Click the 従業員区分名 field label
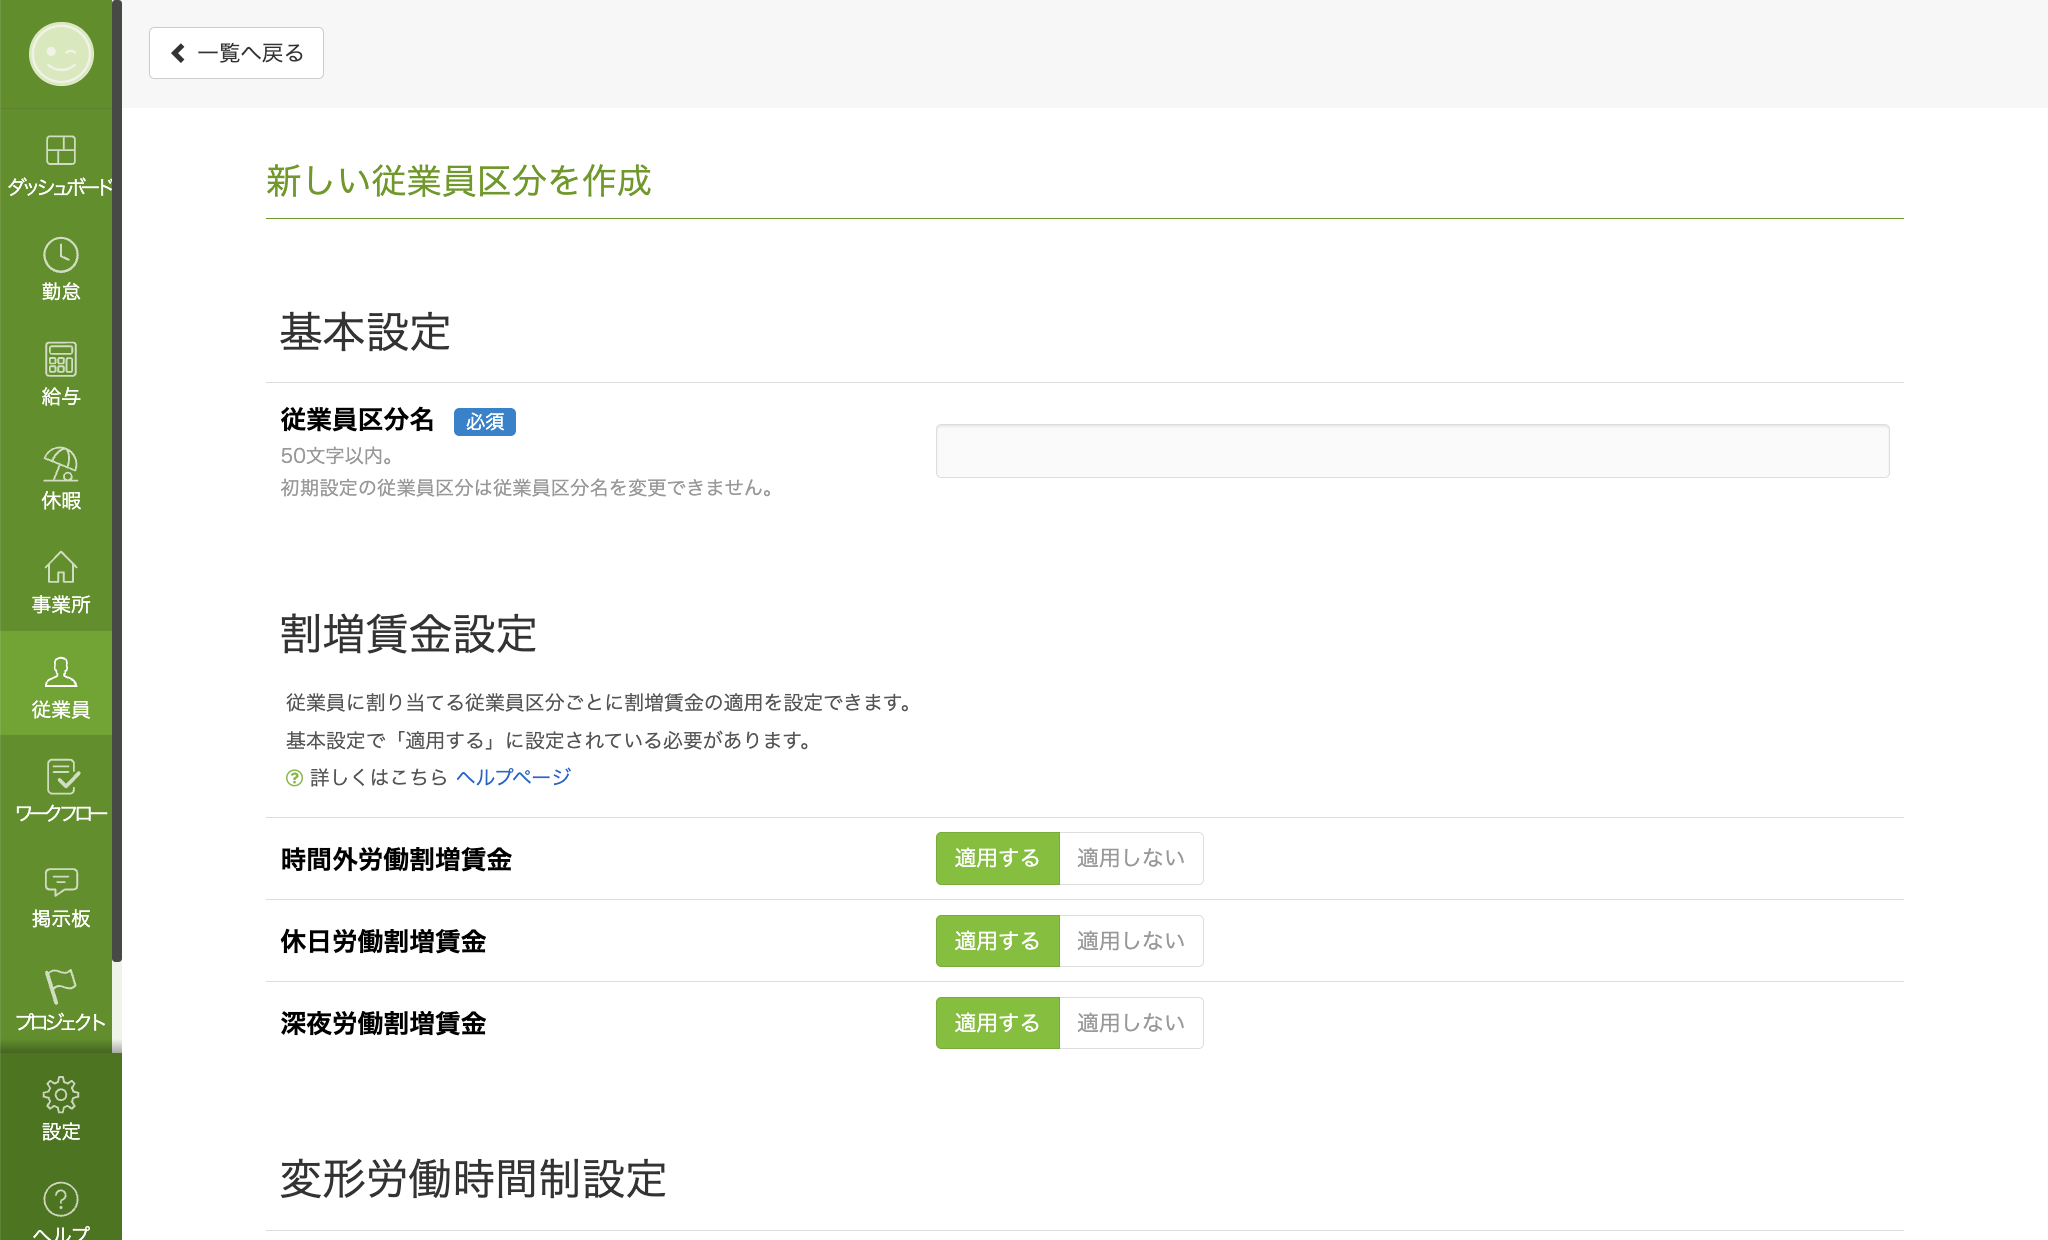This screenshot has height=1240, width=2048. (357, 420)
